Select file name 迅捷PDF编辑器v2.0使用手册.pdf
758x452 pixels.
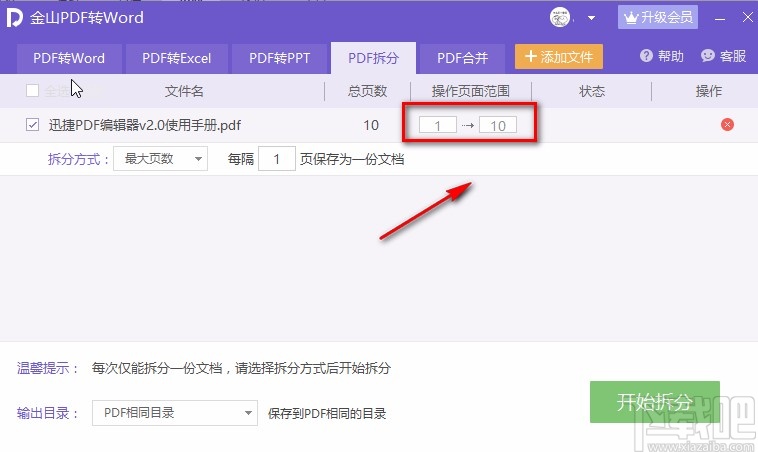tap(145, 125)
